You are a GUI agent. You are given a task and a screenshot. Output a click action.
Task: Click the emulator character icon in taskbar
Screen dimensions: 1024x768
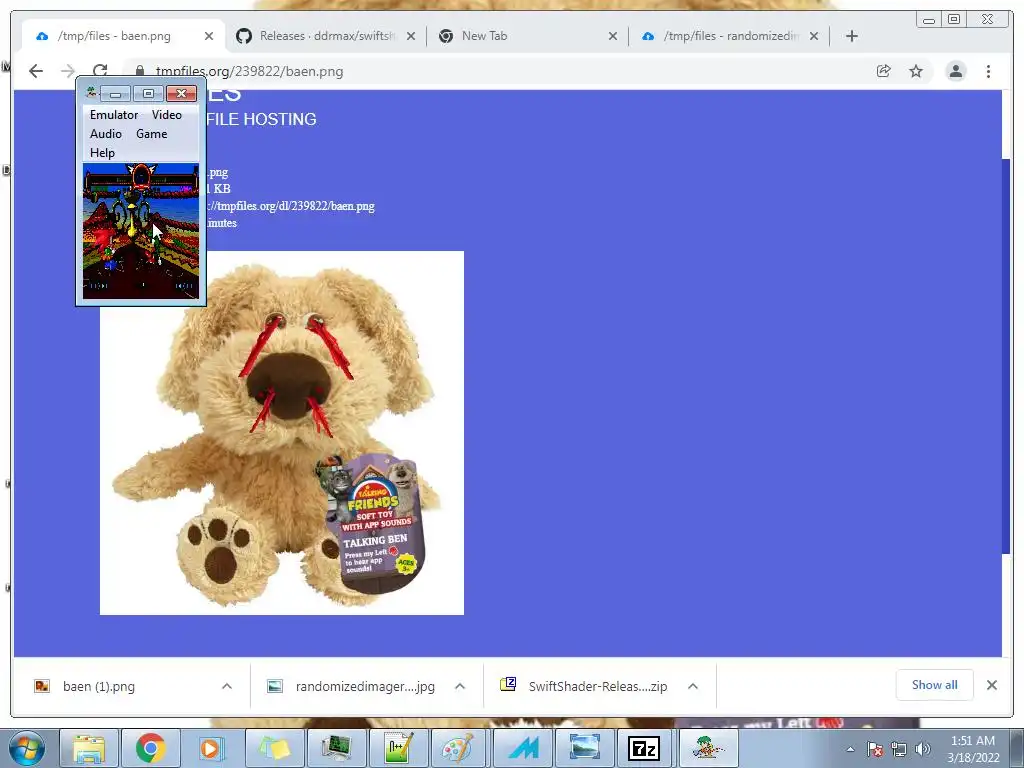point(708,748)
